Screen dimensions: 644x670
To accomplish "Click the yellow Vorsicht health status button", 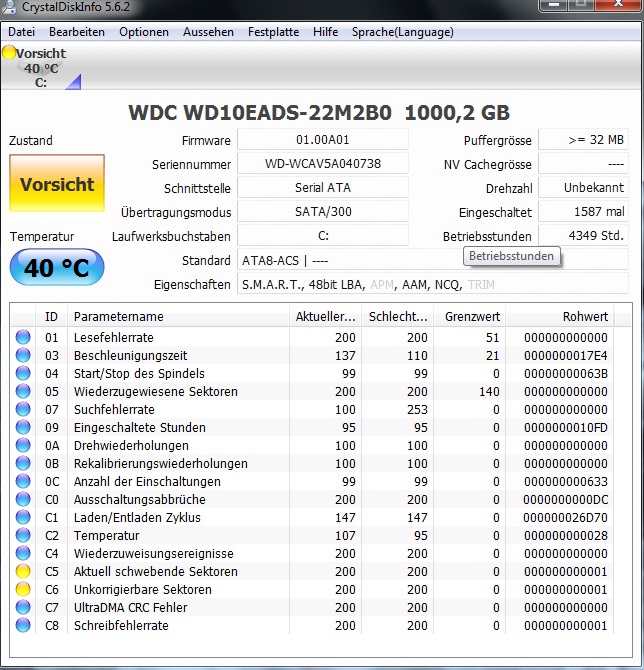I will 57,184.
